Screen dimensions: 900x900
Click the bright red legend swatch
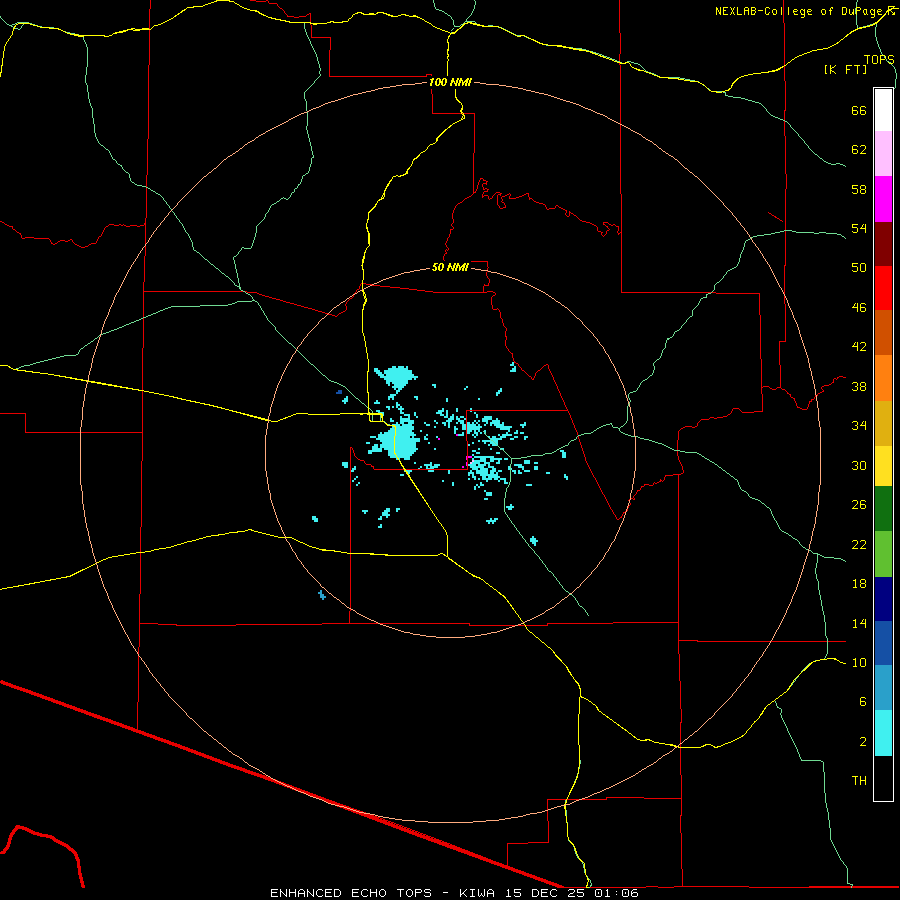point(883,288)
